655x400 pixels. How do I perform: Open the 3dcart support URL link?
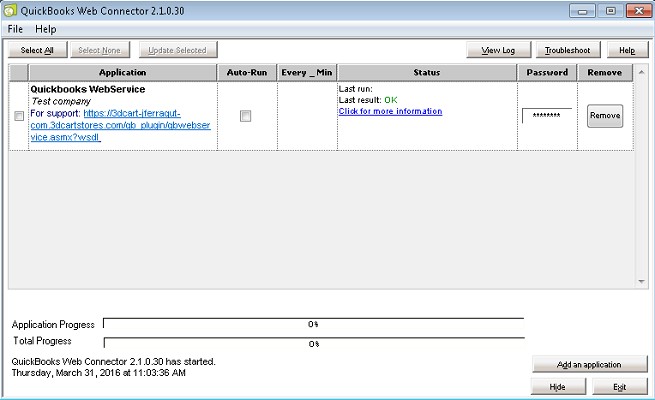point(120,125)
